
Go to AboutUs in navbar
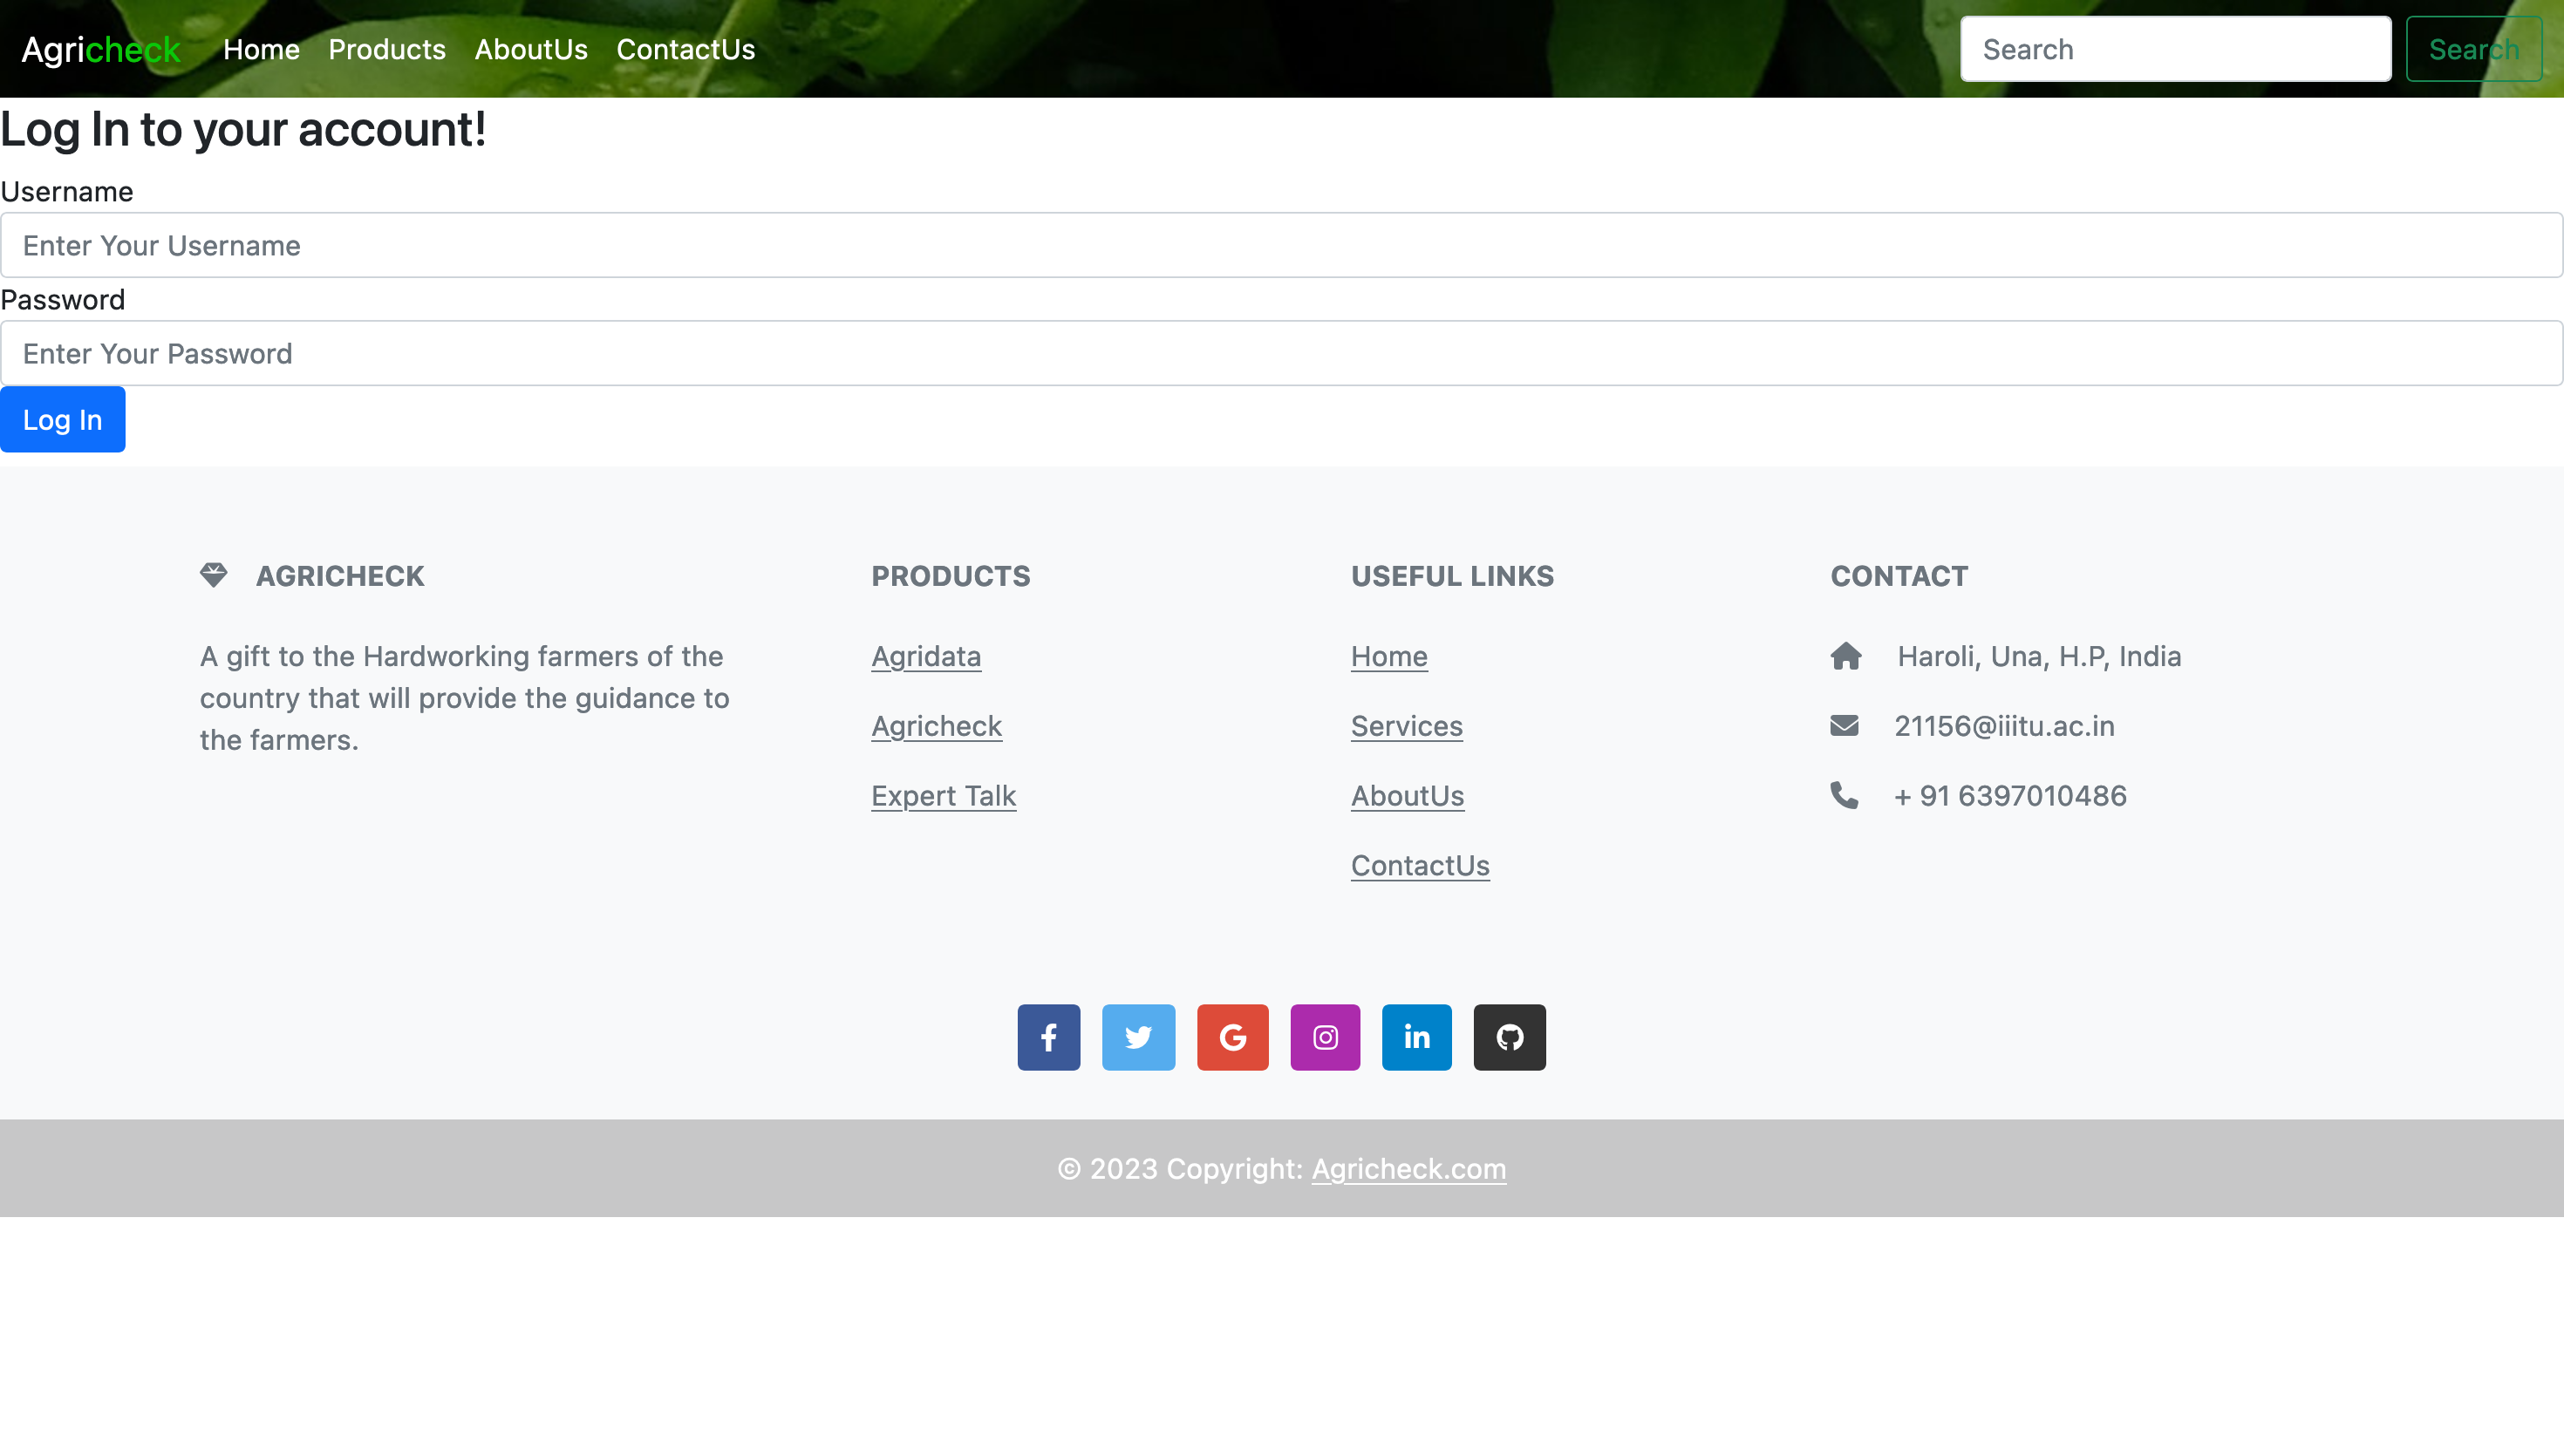pos(531,49)
